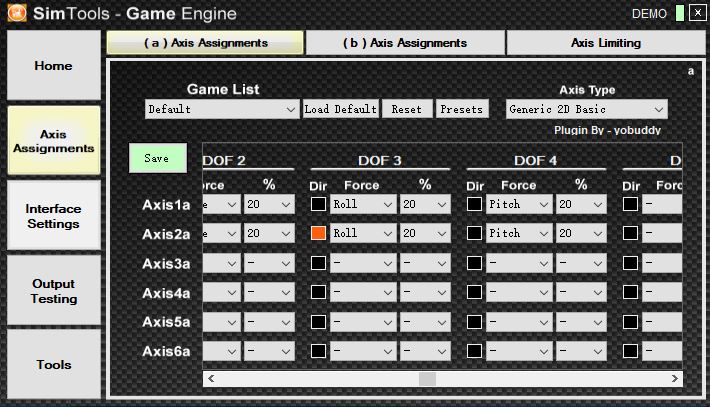The height and width of the screenshot is (407, 710).
Task: Open Axis2a DOF 4 Pitch force dropdown
Action: point(519,233)
